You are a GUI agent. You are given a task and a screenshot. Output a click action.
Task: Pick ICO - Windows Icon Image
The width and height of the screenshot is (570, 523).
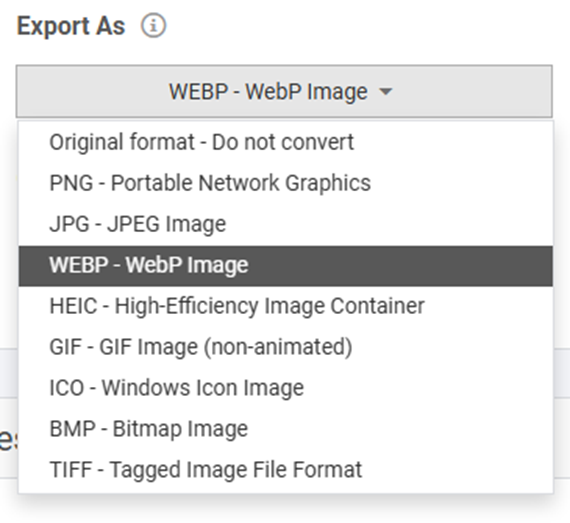(x=286, y=388)
